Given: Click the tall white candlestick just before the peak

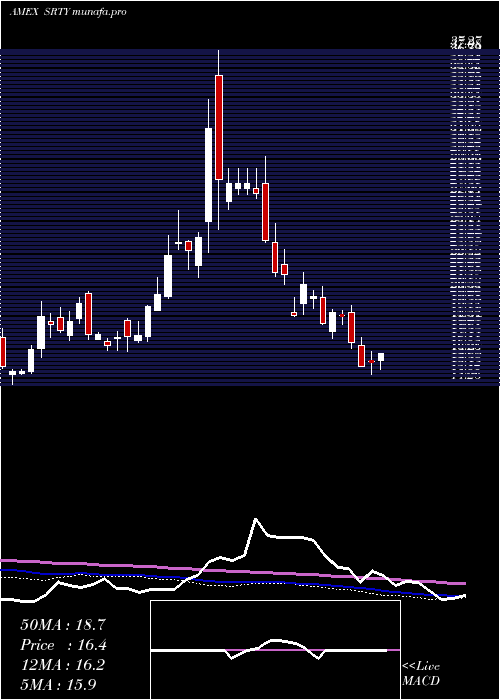Looking at the screenshot, I should click(208, 175).
